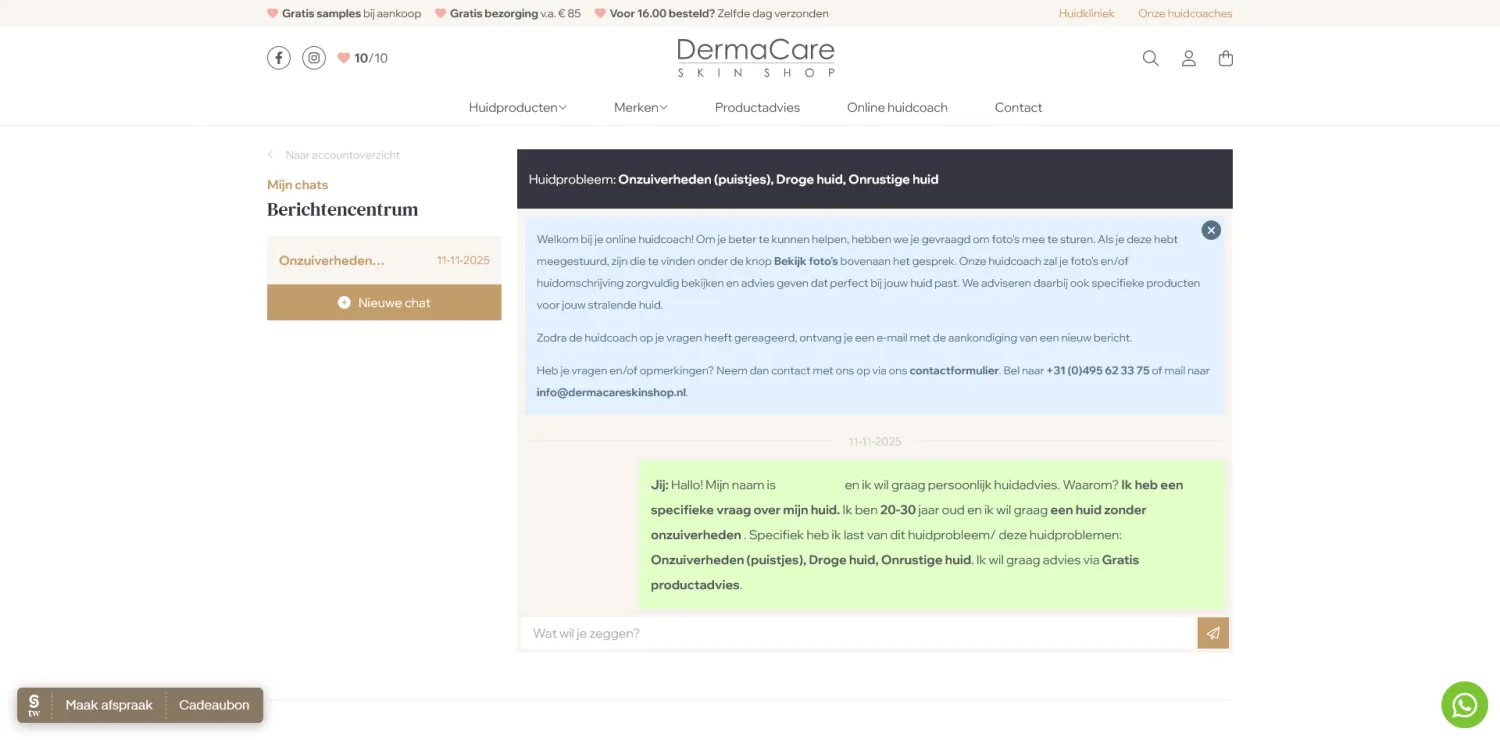This screenshot has height=740, width=1500.
Task: Open the Instagram icon
Action: point(313,57)
